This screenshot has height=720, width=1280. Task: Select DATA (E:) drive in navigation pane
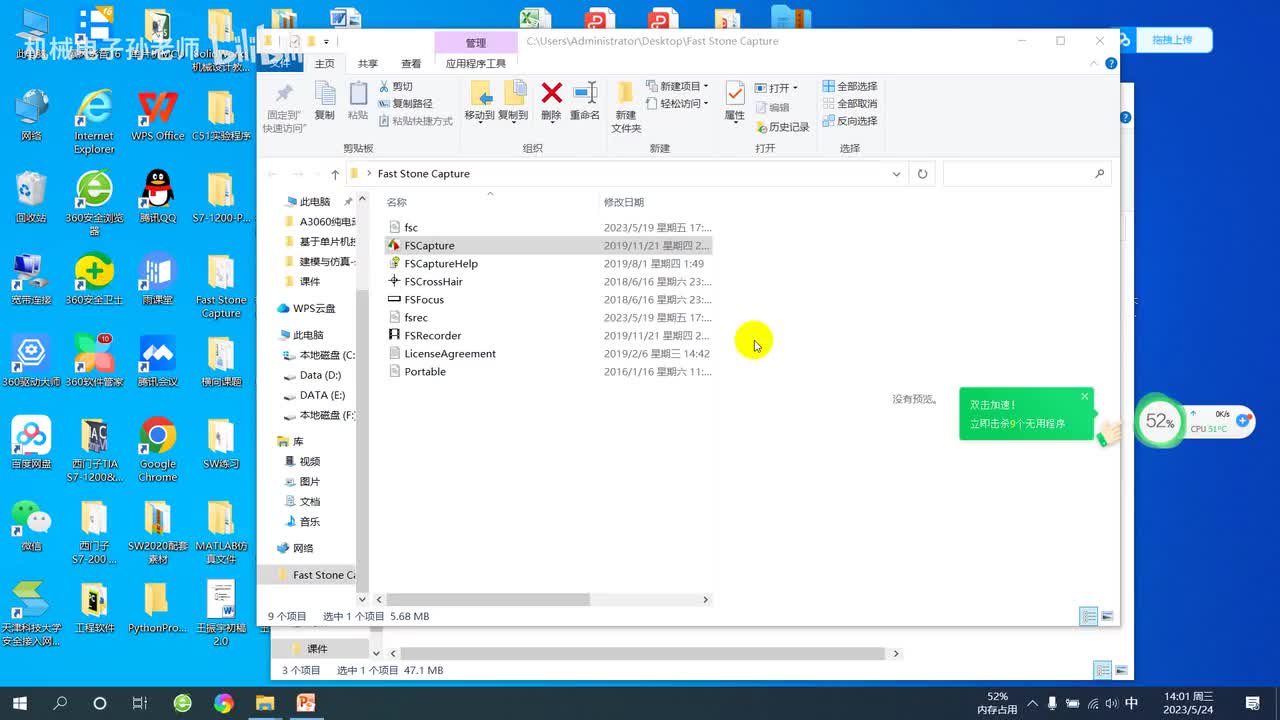tap(322, 395)
